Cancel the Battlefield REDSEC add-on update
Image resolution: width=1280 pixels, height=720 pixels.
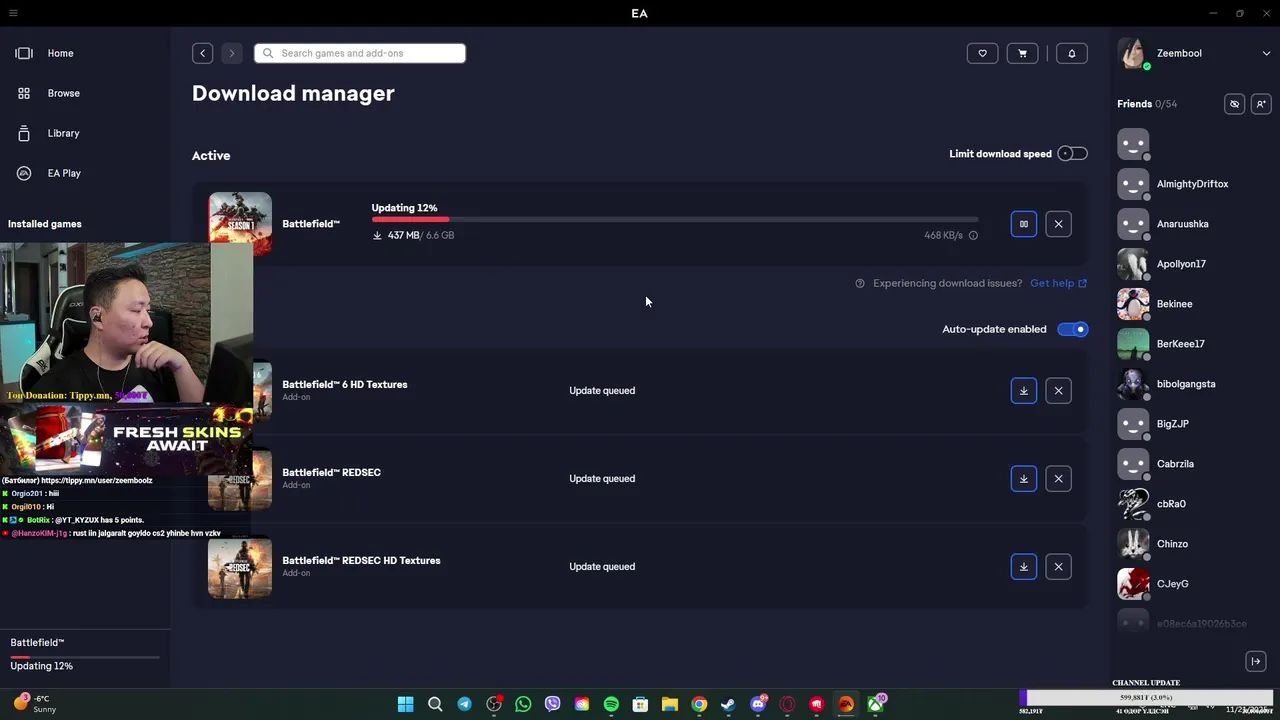point(1058,479)
